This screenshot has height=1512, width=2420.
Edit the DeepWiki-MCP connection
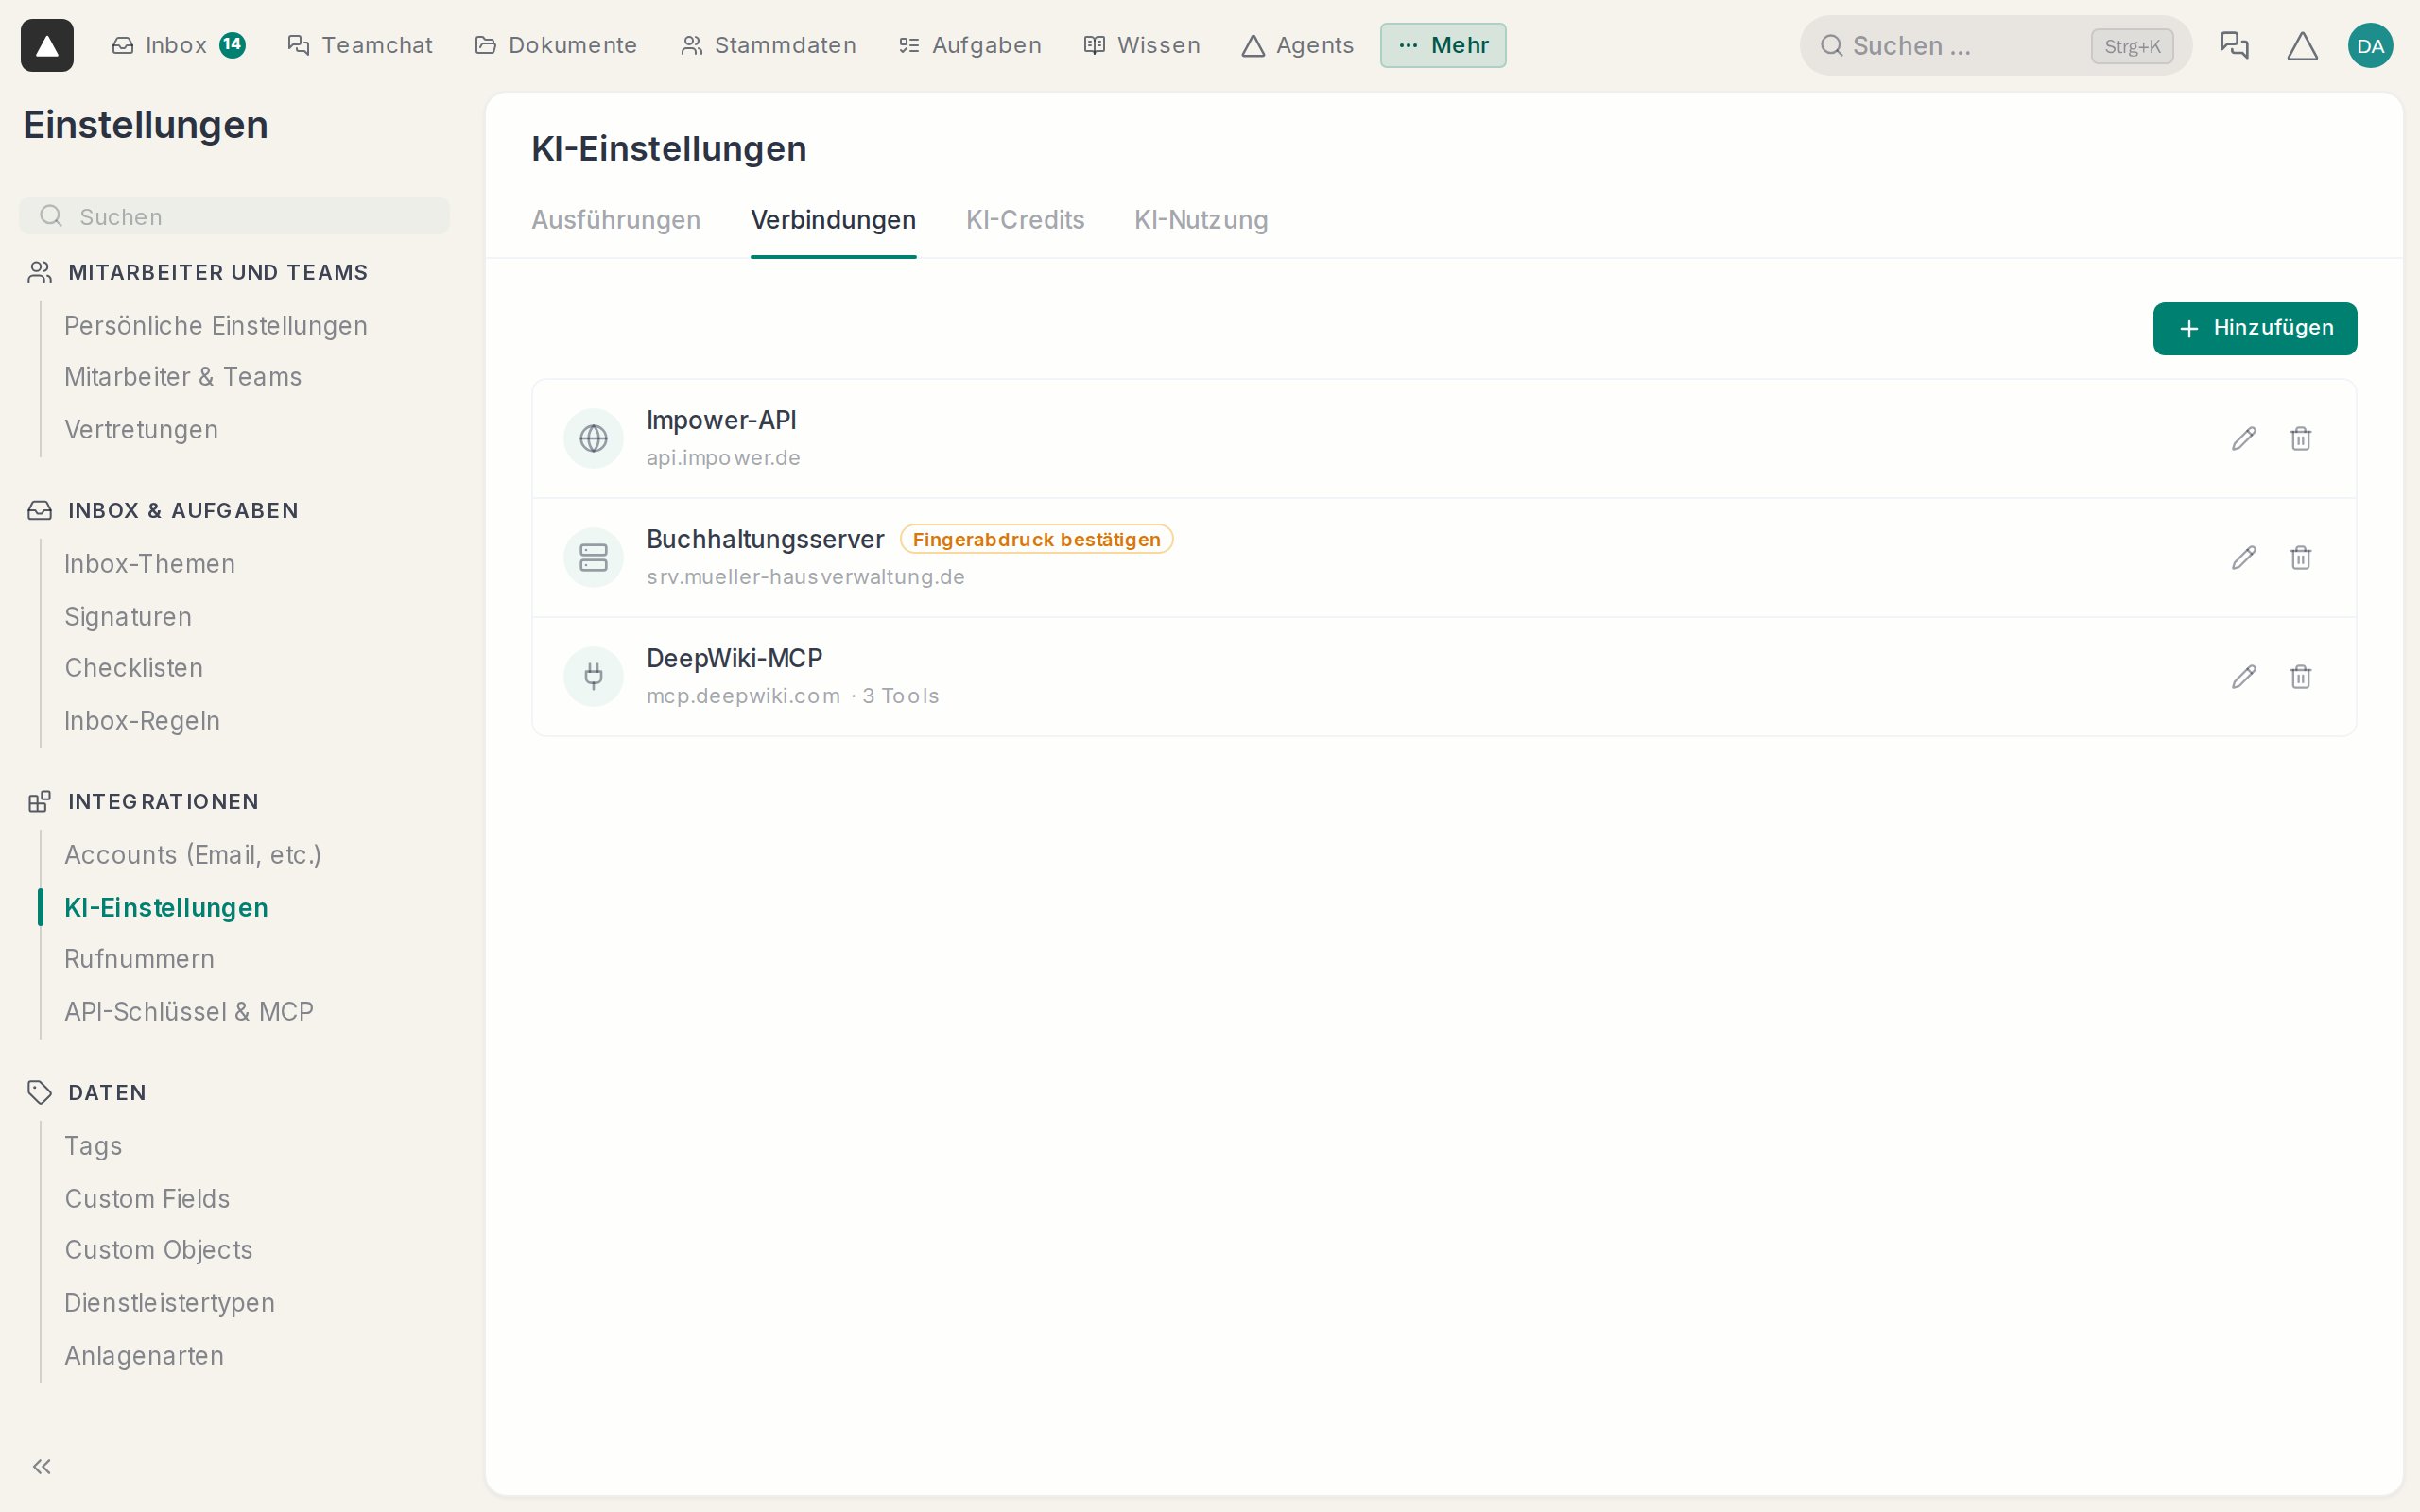point(2243,677)
